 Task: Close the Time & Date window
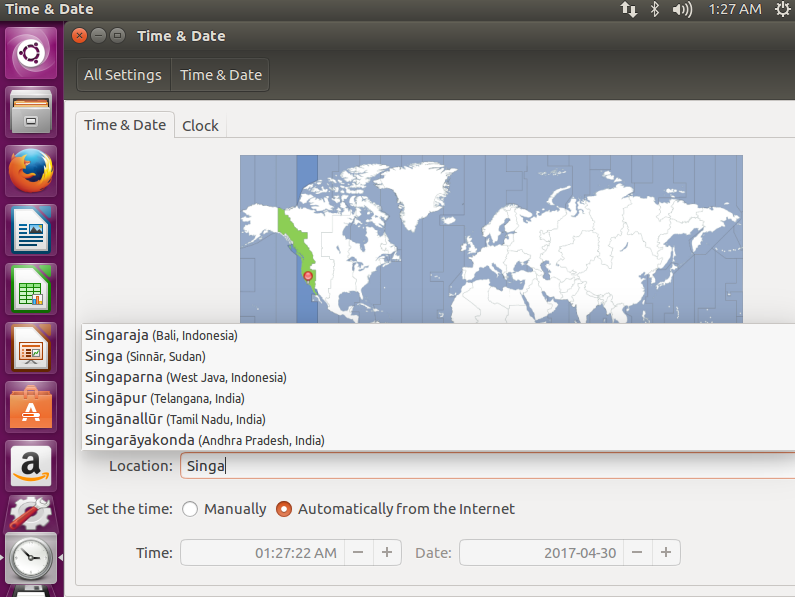[x=79, y=36]
